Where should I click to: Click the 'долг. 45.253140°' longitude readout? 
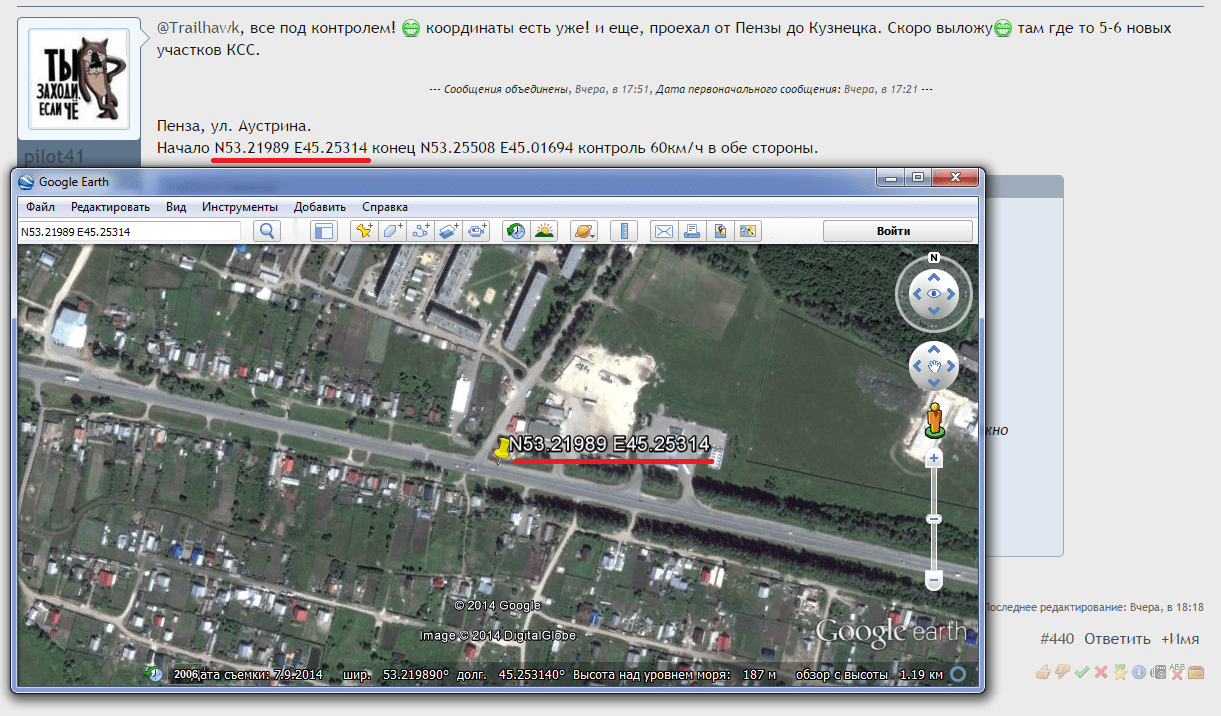click(510, 674)
